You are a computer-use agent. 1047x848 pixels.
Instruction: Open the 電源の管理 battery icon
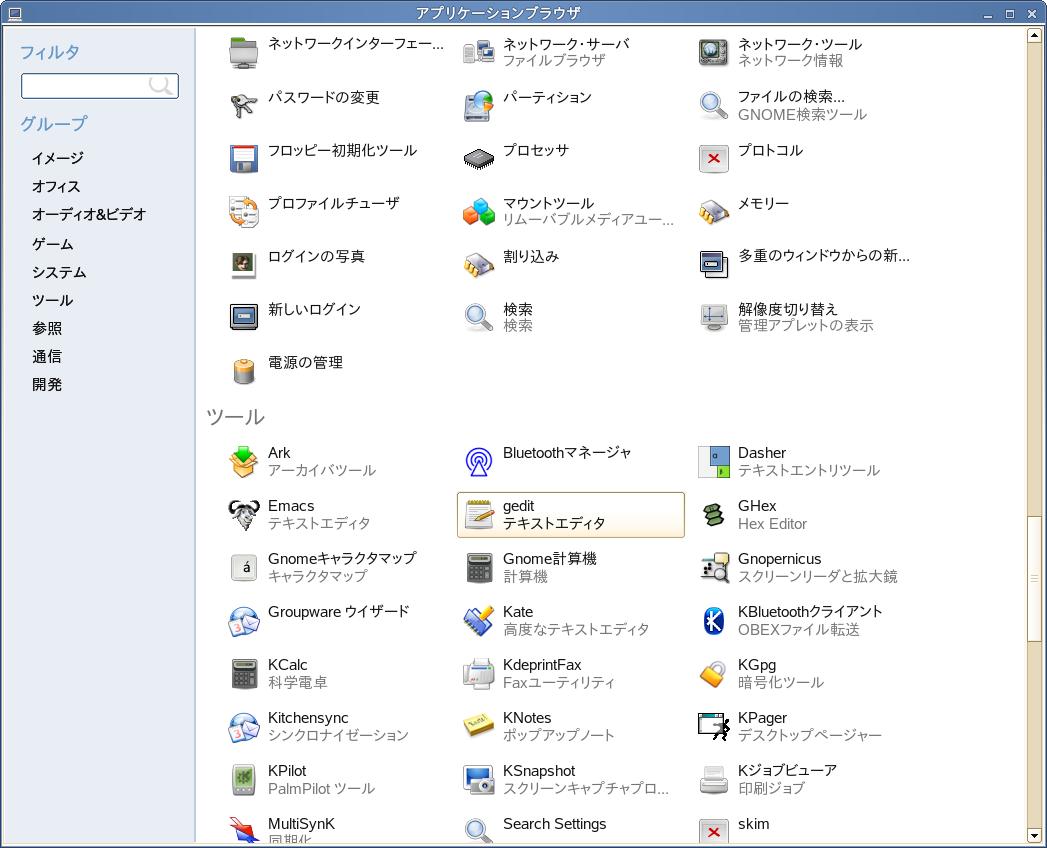pos(244,371)
